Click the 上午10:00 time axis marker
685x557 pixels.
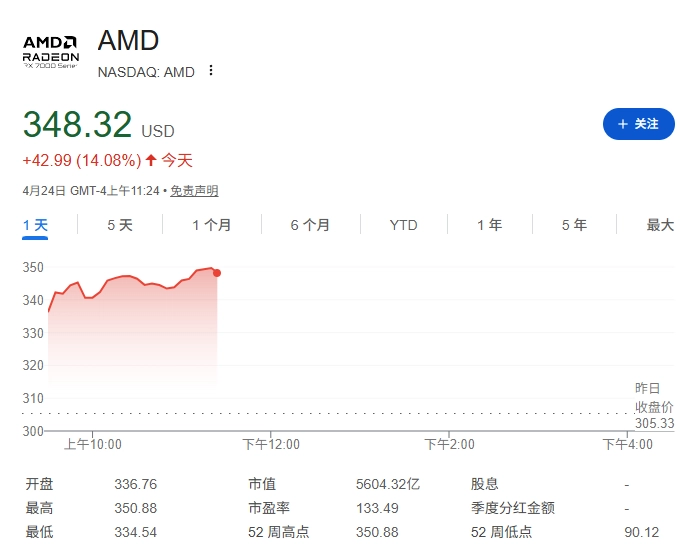coord(93,444)
